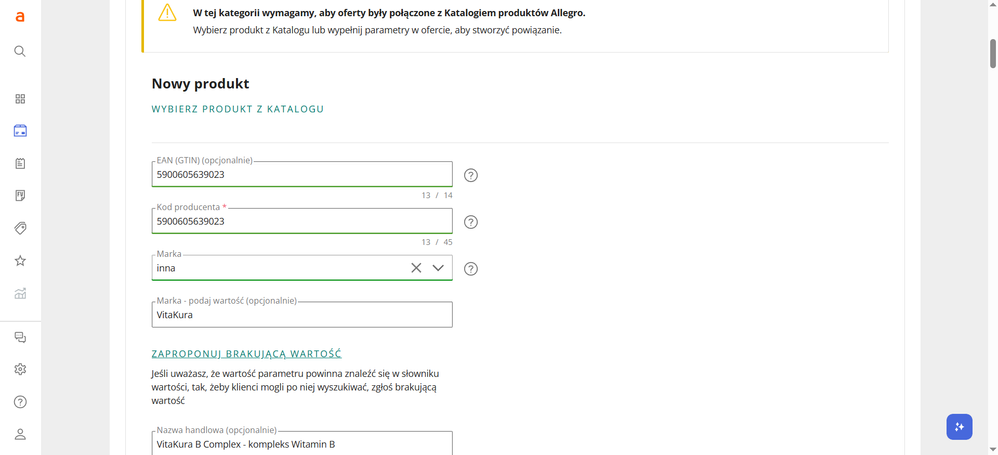
Task: Select the highlighted offers icon in sidebar
Action: (x=20, y=131)
